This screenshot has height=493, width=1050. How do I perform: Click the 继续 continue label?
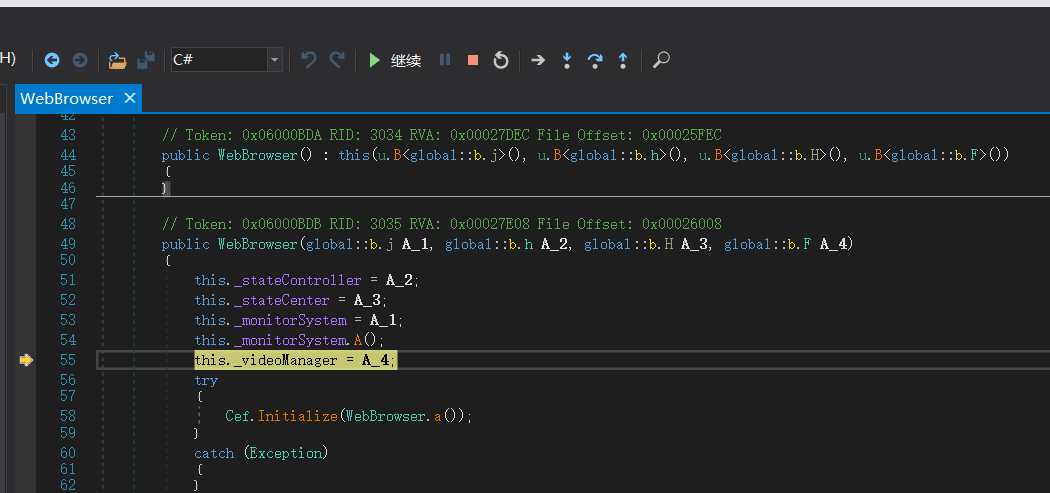pos(406,61)
